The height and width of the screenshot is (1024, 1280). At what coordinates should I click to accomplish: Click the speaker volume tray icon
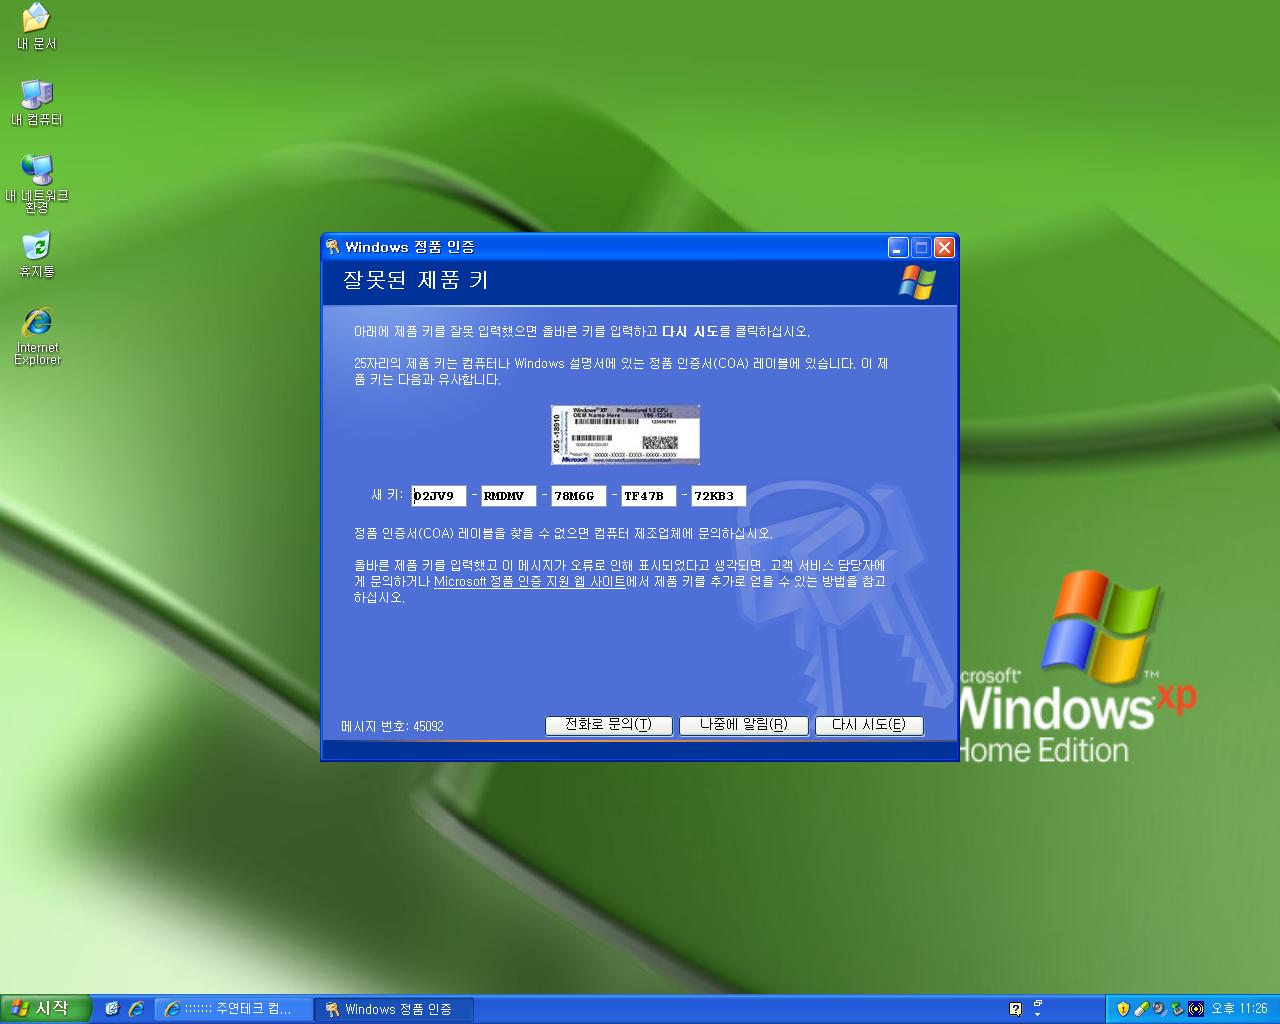(x=1159, y=1009)
